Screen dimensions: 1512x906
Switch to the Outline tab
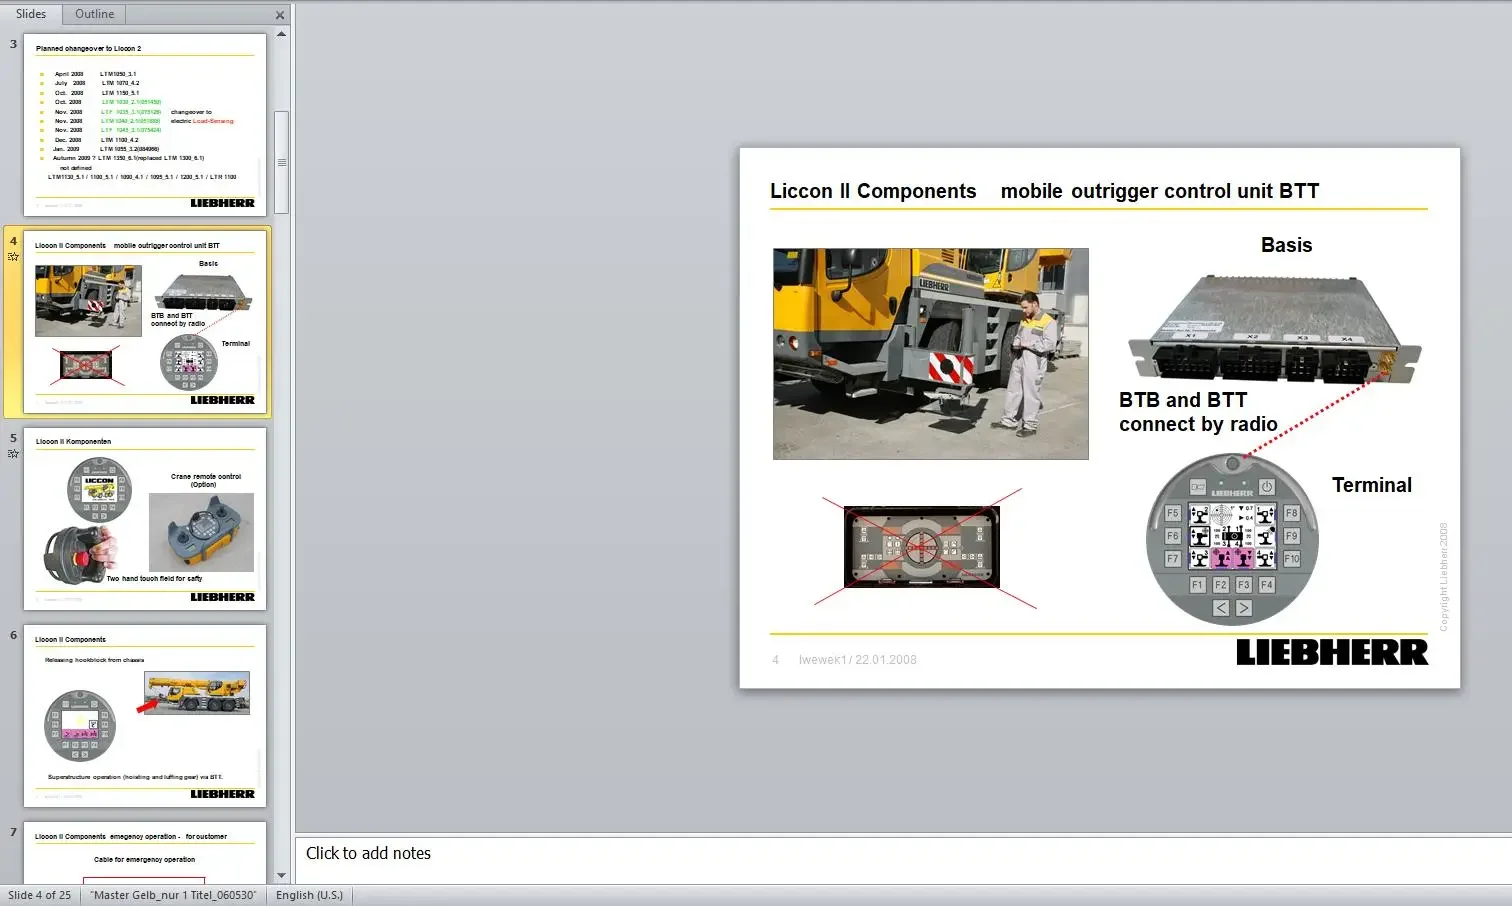[x=94, y=14]
